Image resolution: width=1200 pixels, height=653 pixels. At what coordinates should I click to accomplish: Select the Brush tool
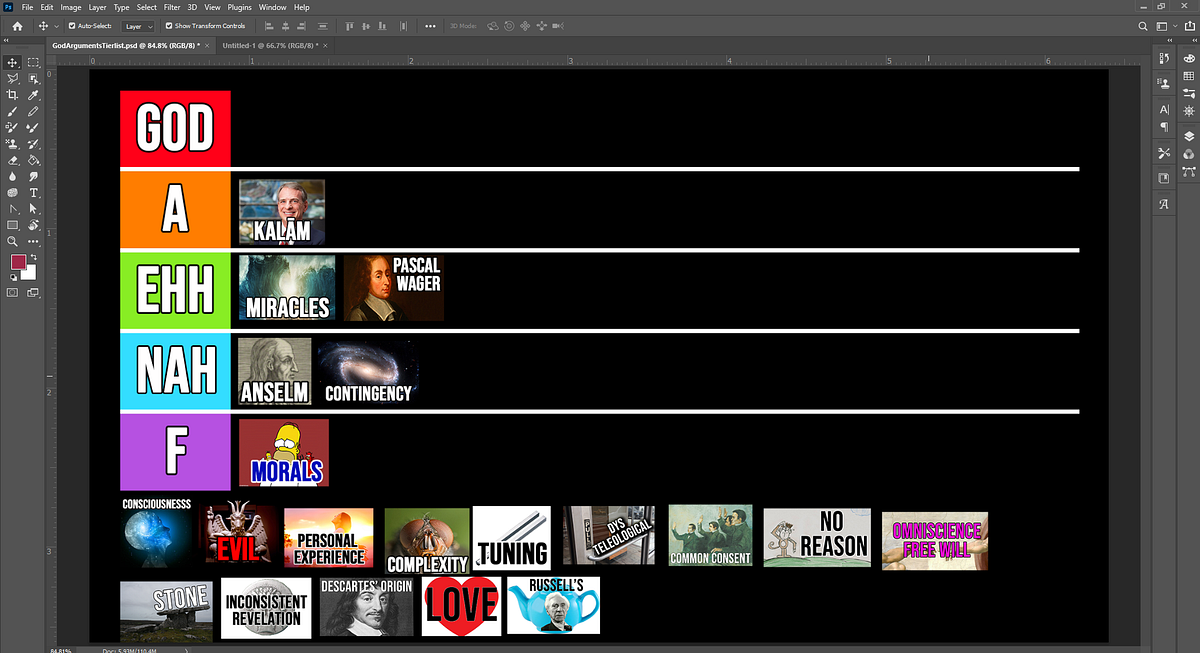point(12,110)
